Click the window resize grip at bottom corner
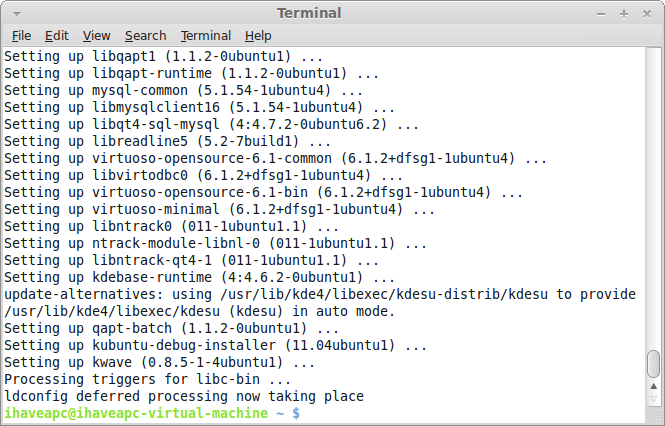 [653, 415]
